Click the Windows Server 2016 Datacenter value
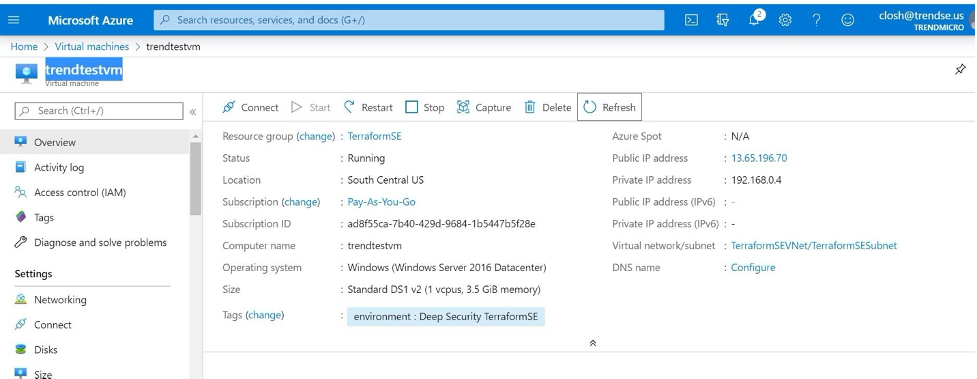 [x=447, y=267]
